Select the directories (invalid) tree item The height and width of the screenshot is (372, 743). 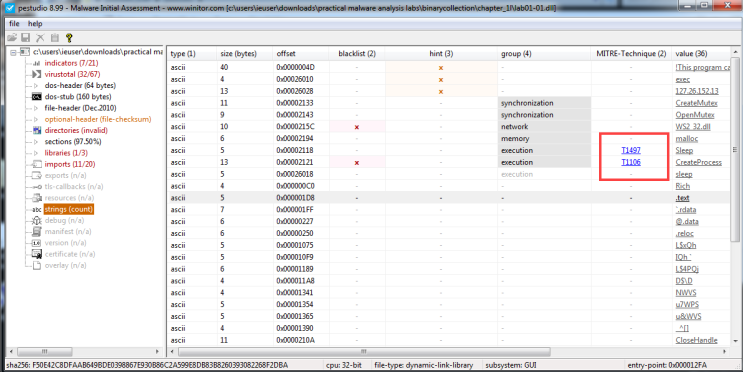coord(76,130)
